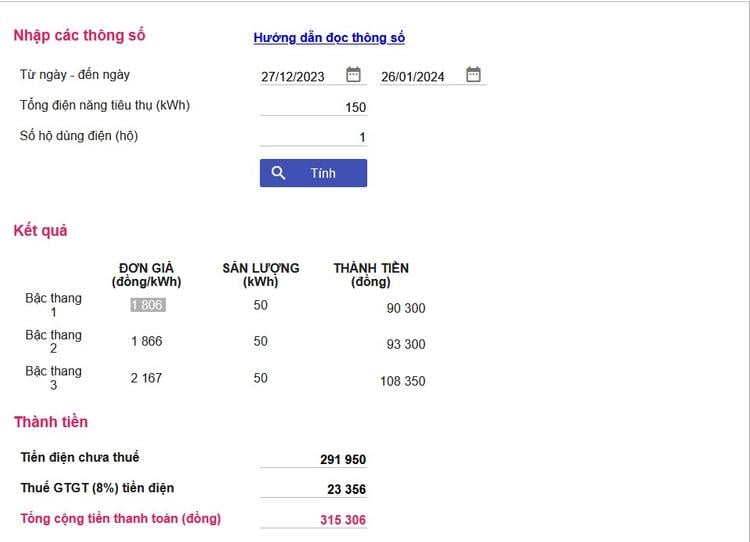Open the start date calendar picker
This screenshot has height=542, width=750.
tap(353, 75)
